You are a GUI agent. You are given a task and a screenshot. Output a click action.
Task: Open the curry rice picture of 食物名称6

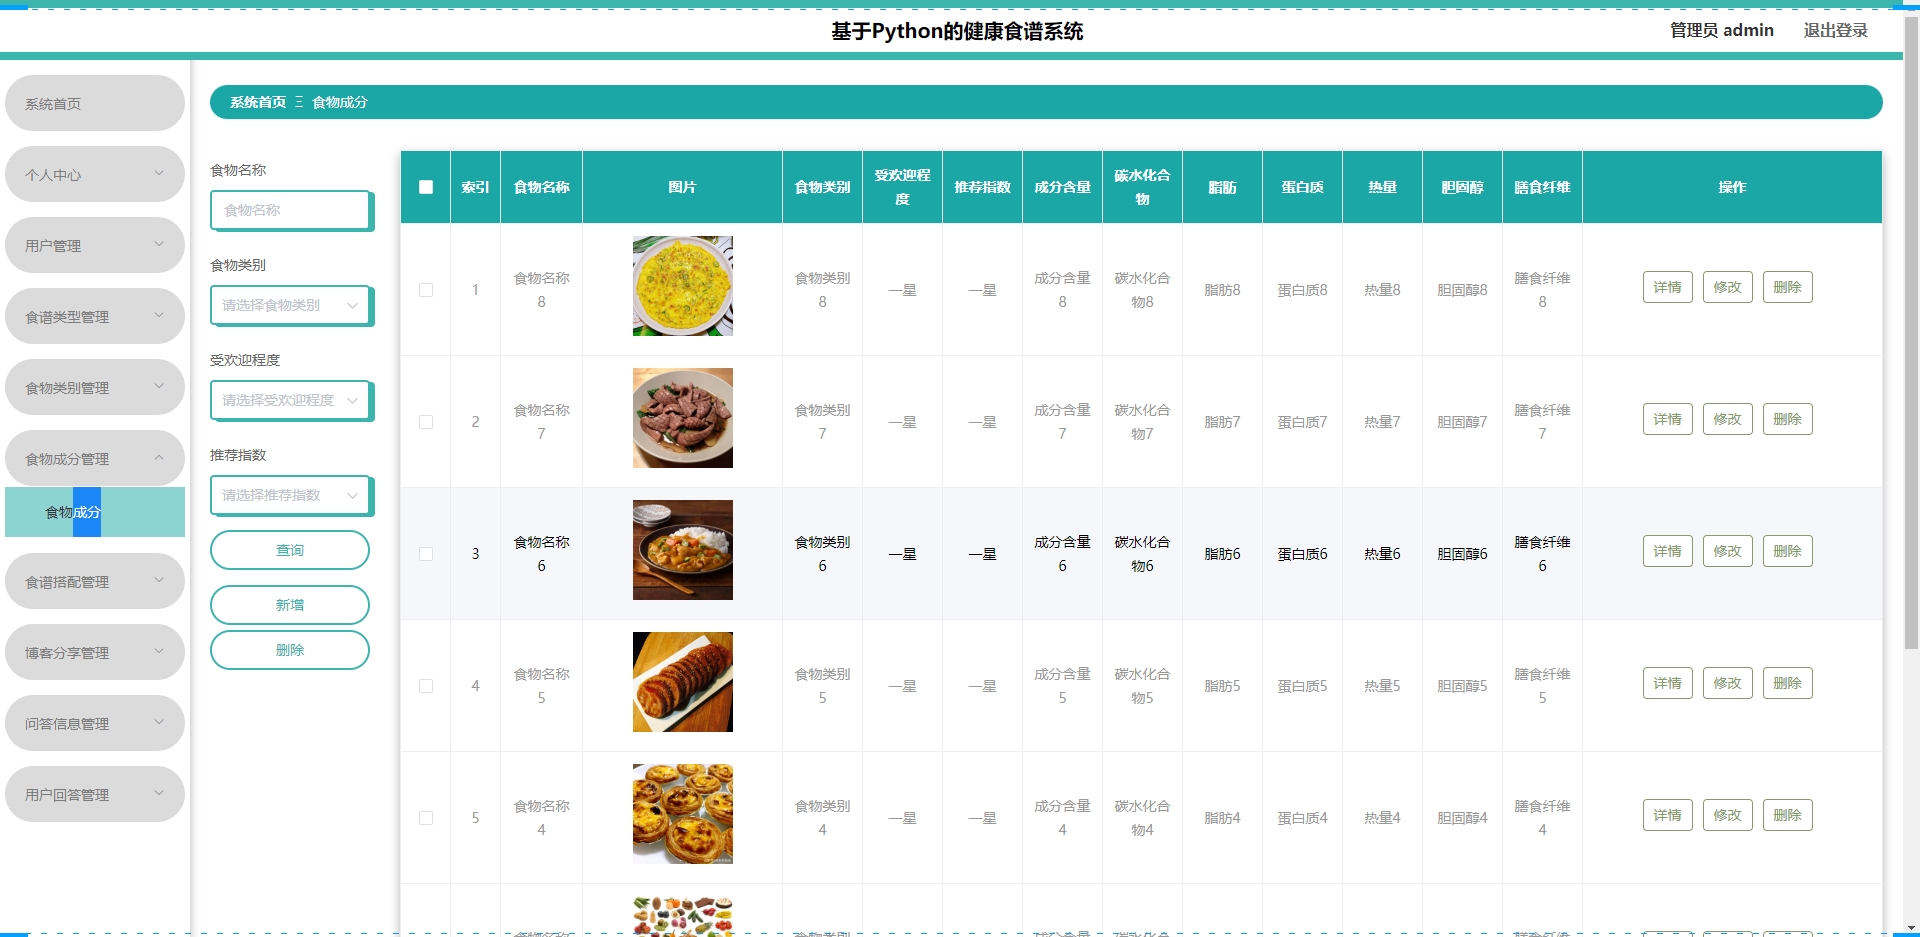[683, 550]
